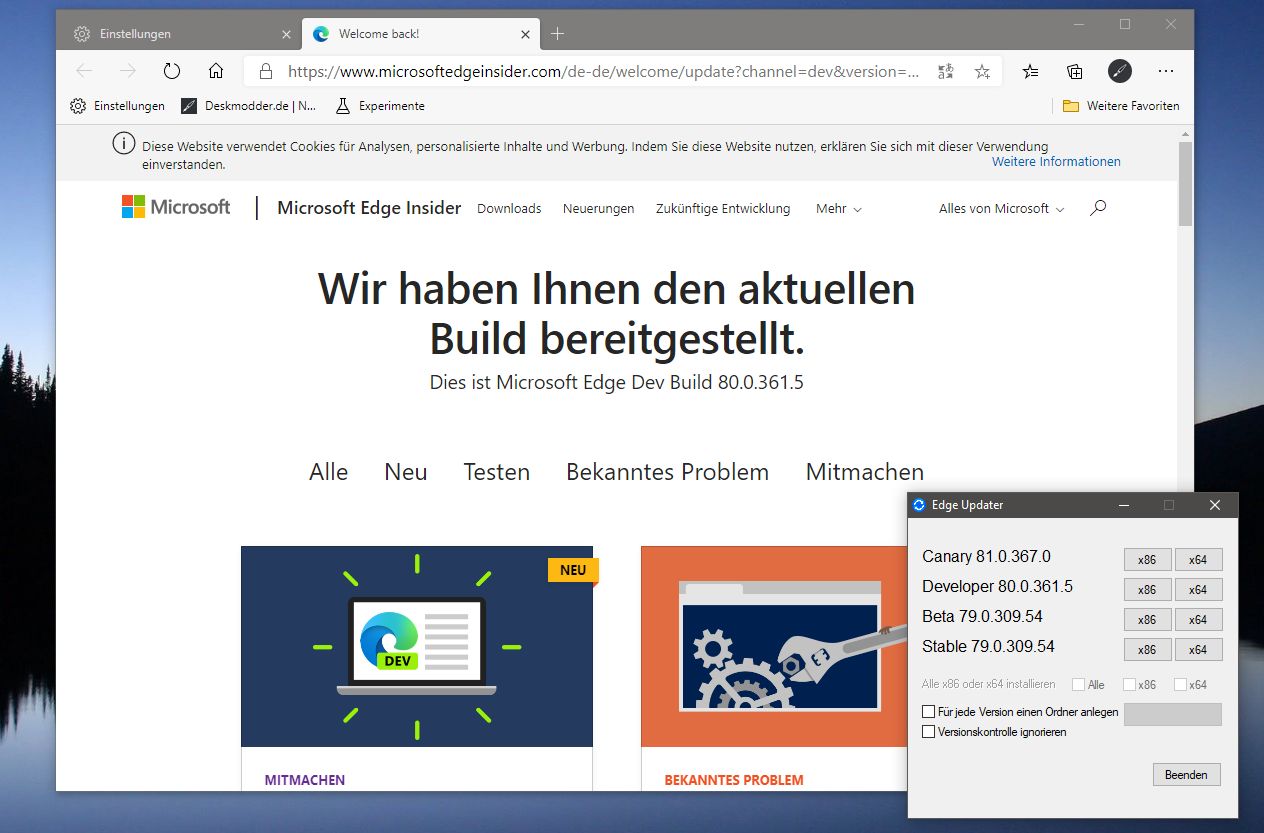
Task: Open the DEV laptop card image
Action: tap(417, 646)
